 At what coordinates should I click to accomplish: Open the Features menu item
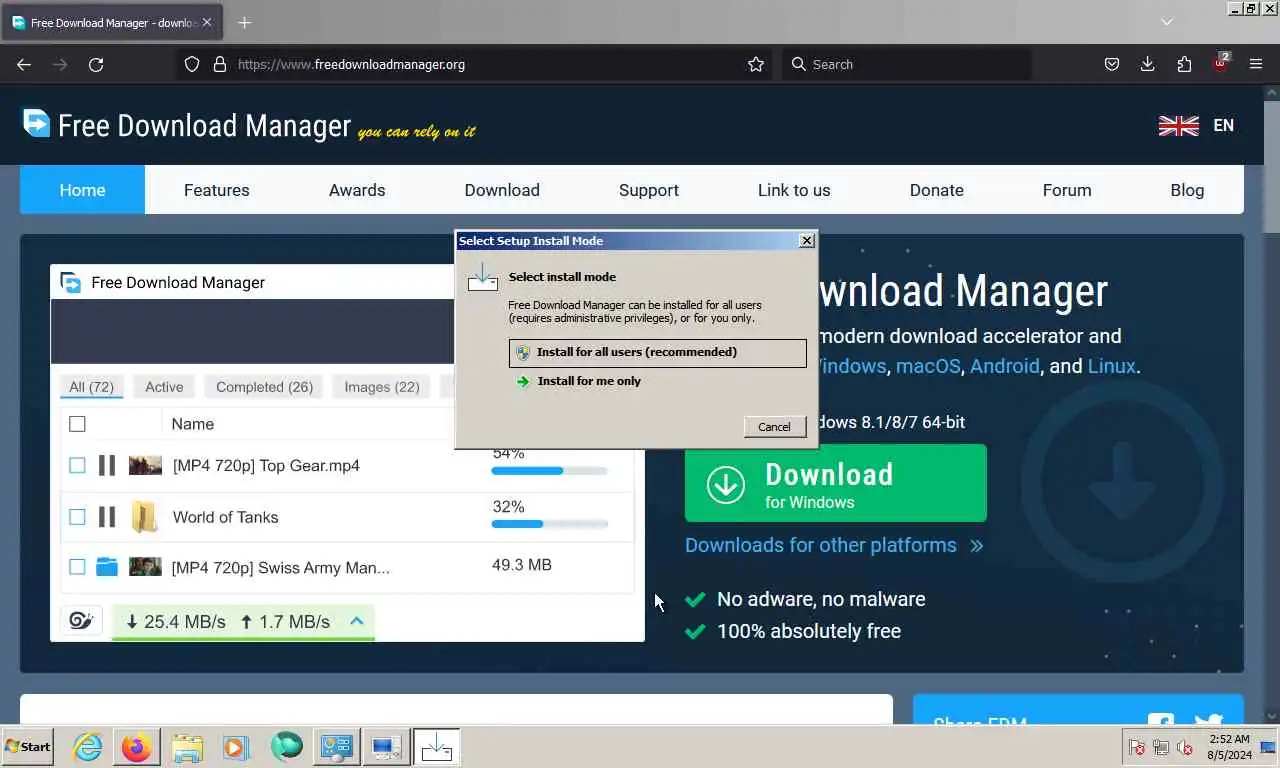pyautogui.click(x=217, y=190)
